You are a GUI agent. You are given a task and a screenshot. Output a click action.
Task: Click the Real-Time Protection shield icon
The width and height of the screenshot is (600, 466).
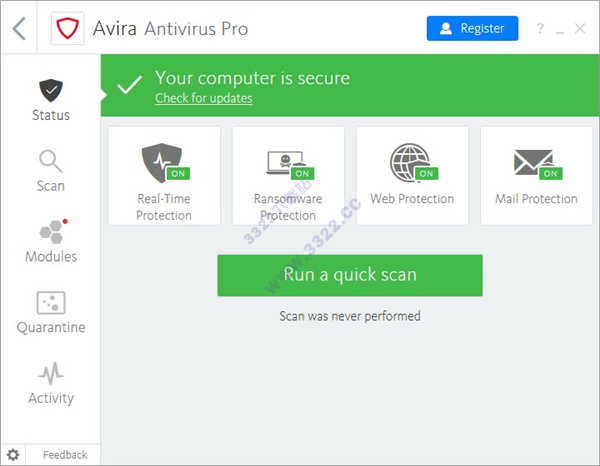[x=161, y=163]
